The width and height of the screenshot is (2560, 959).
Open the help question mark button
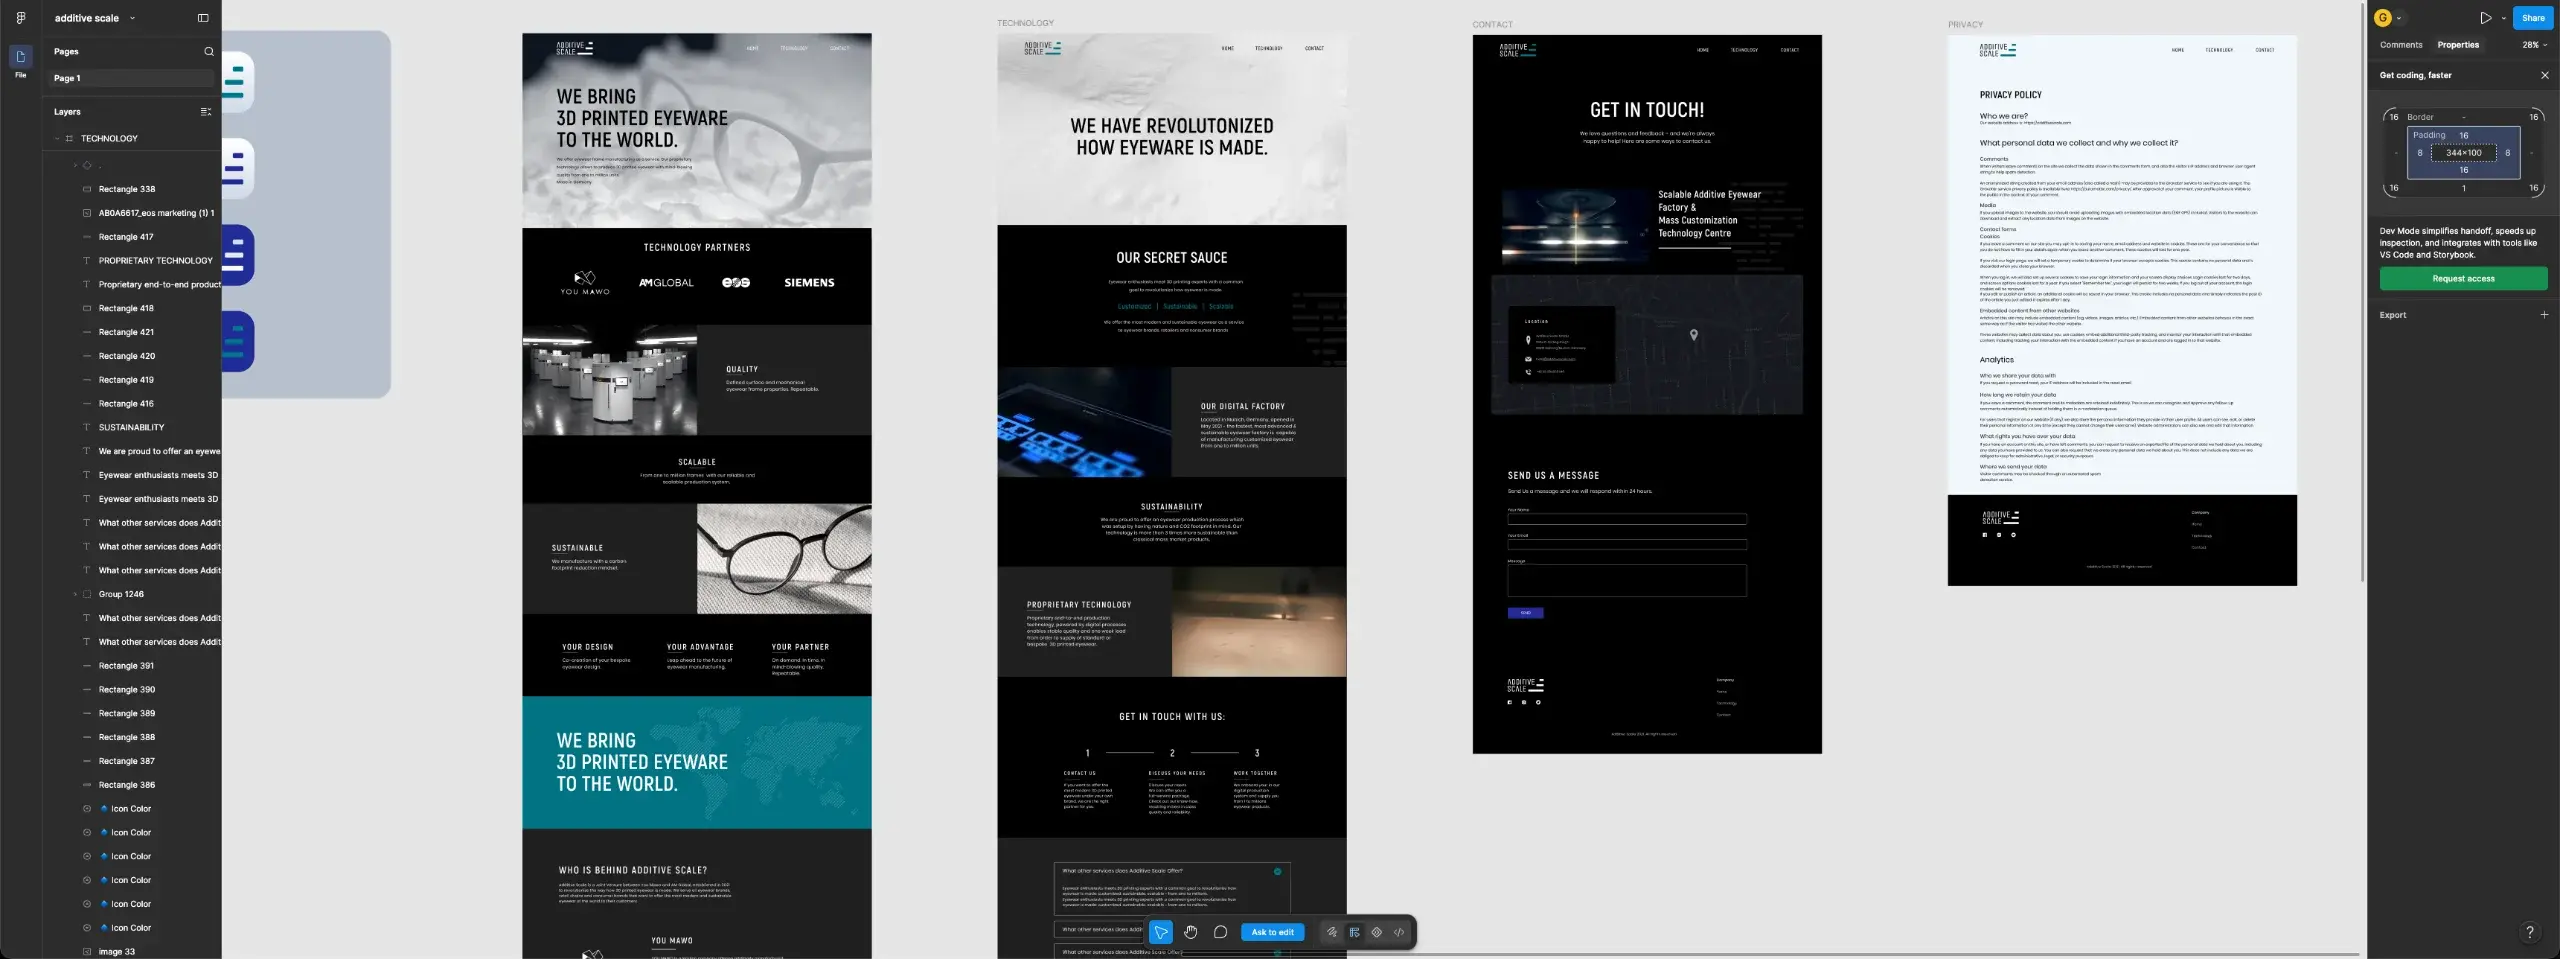coord(2530,932)
